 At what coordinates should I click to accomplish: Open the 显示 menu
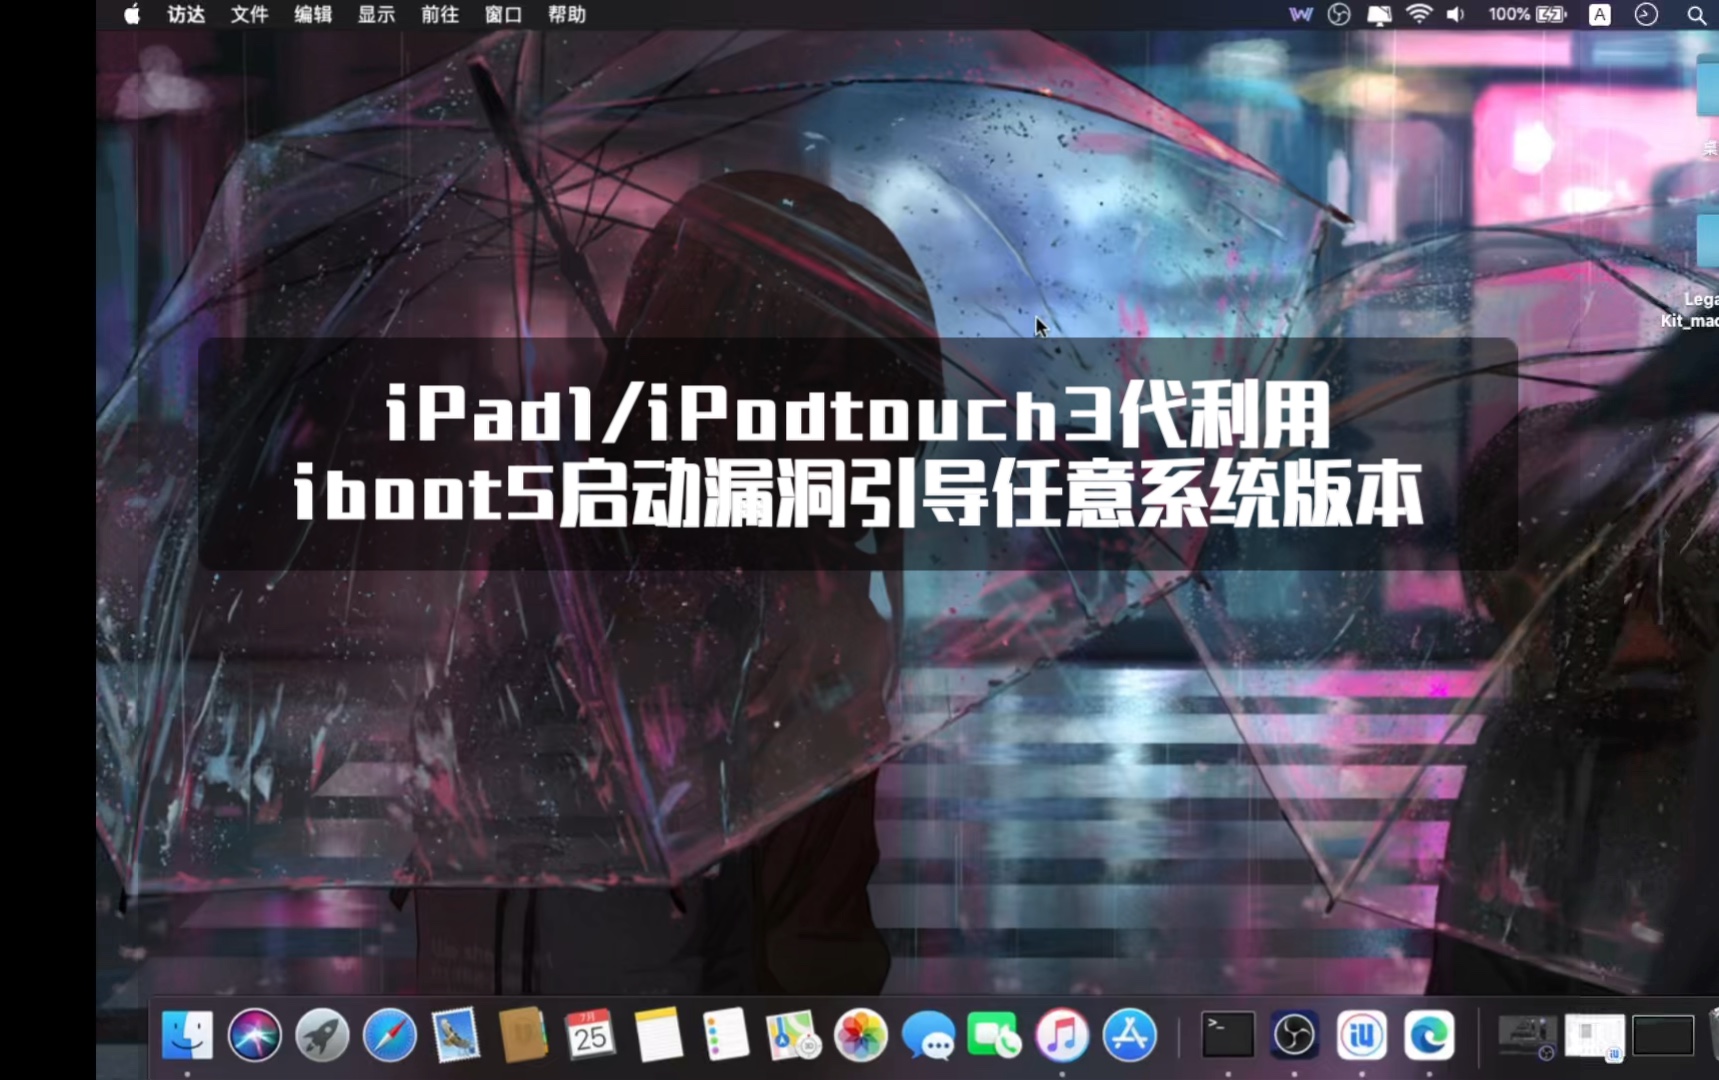click(377, 14)
